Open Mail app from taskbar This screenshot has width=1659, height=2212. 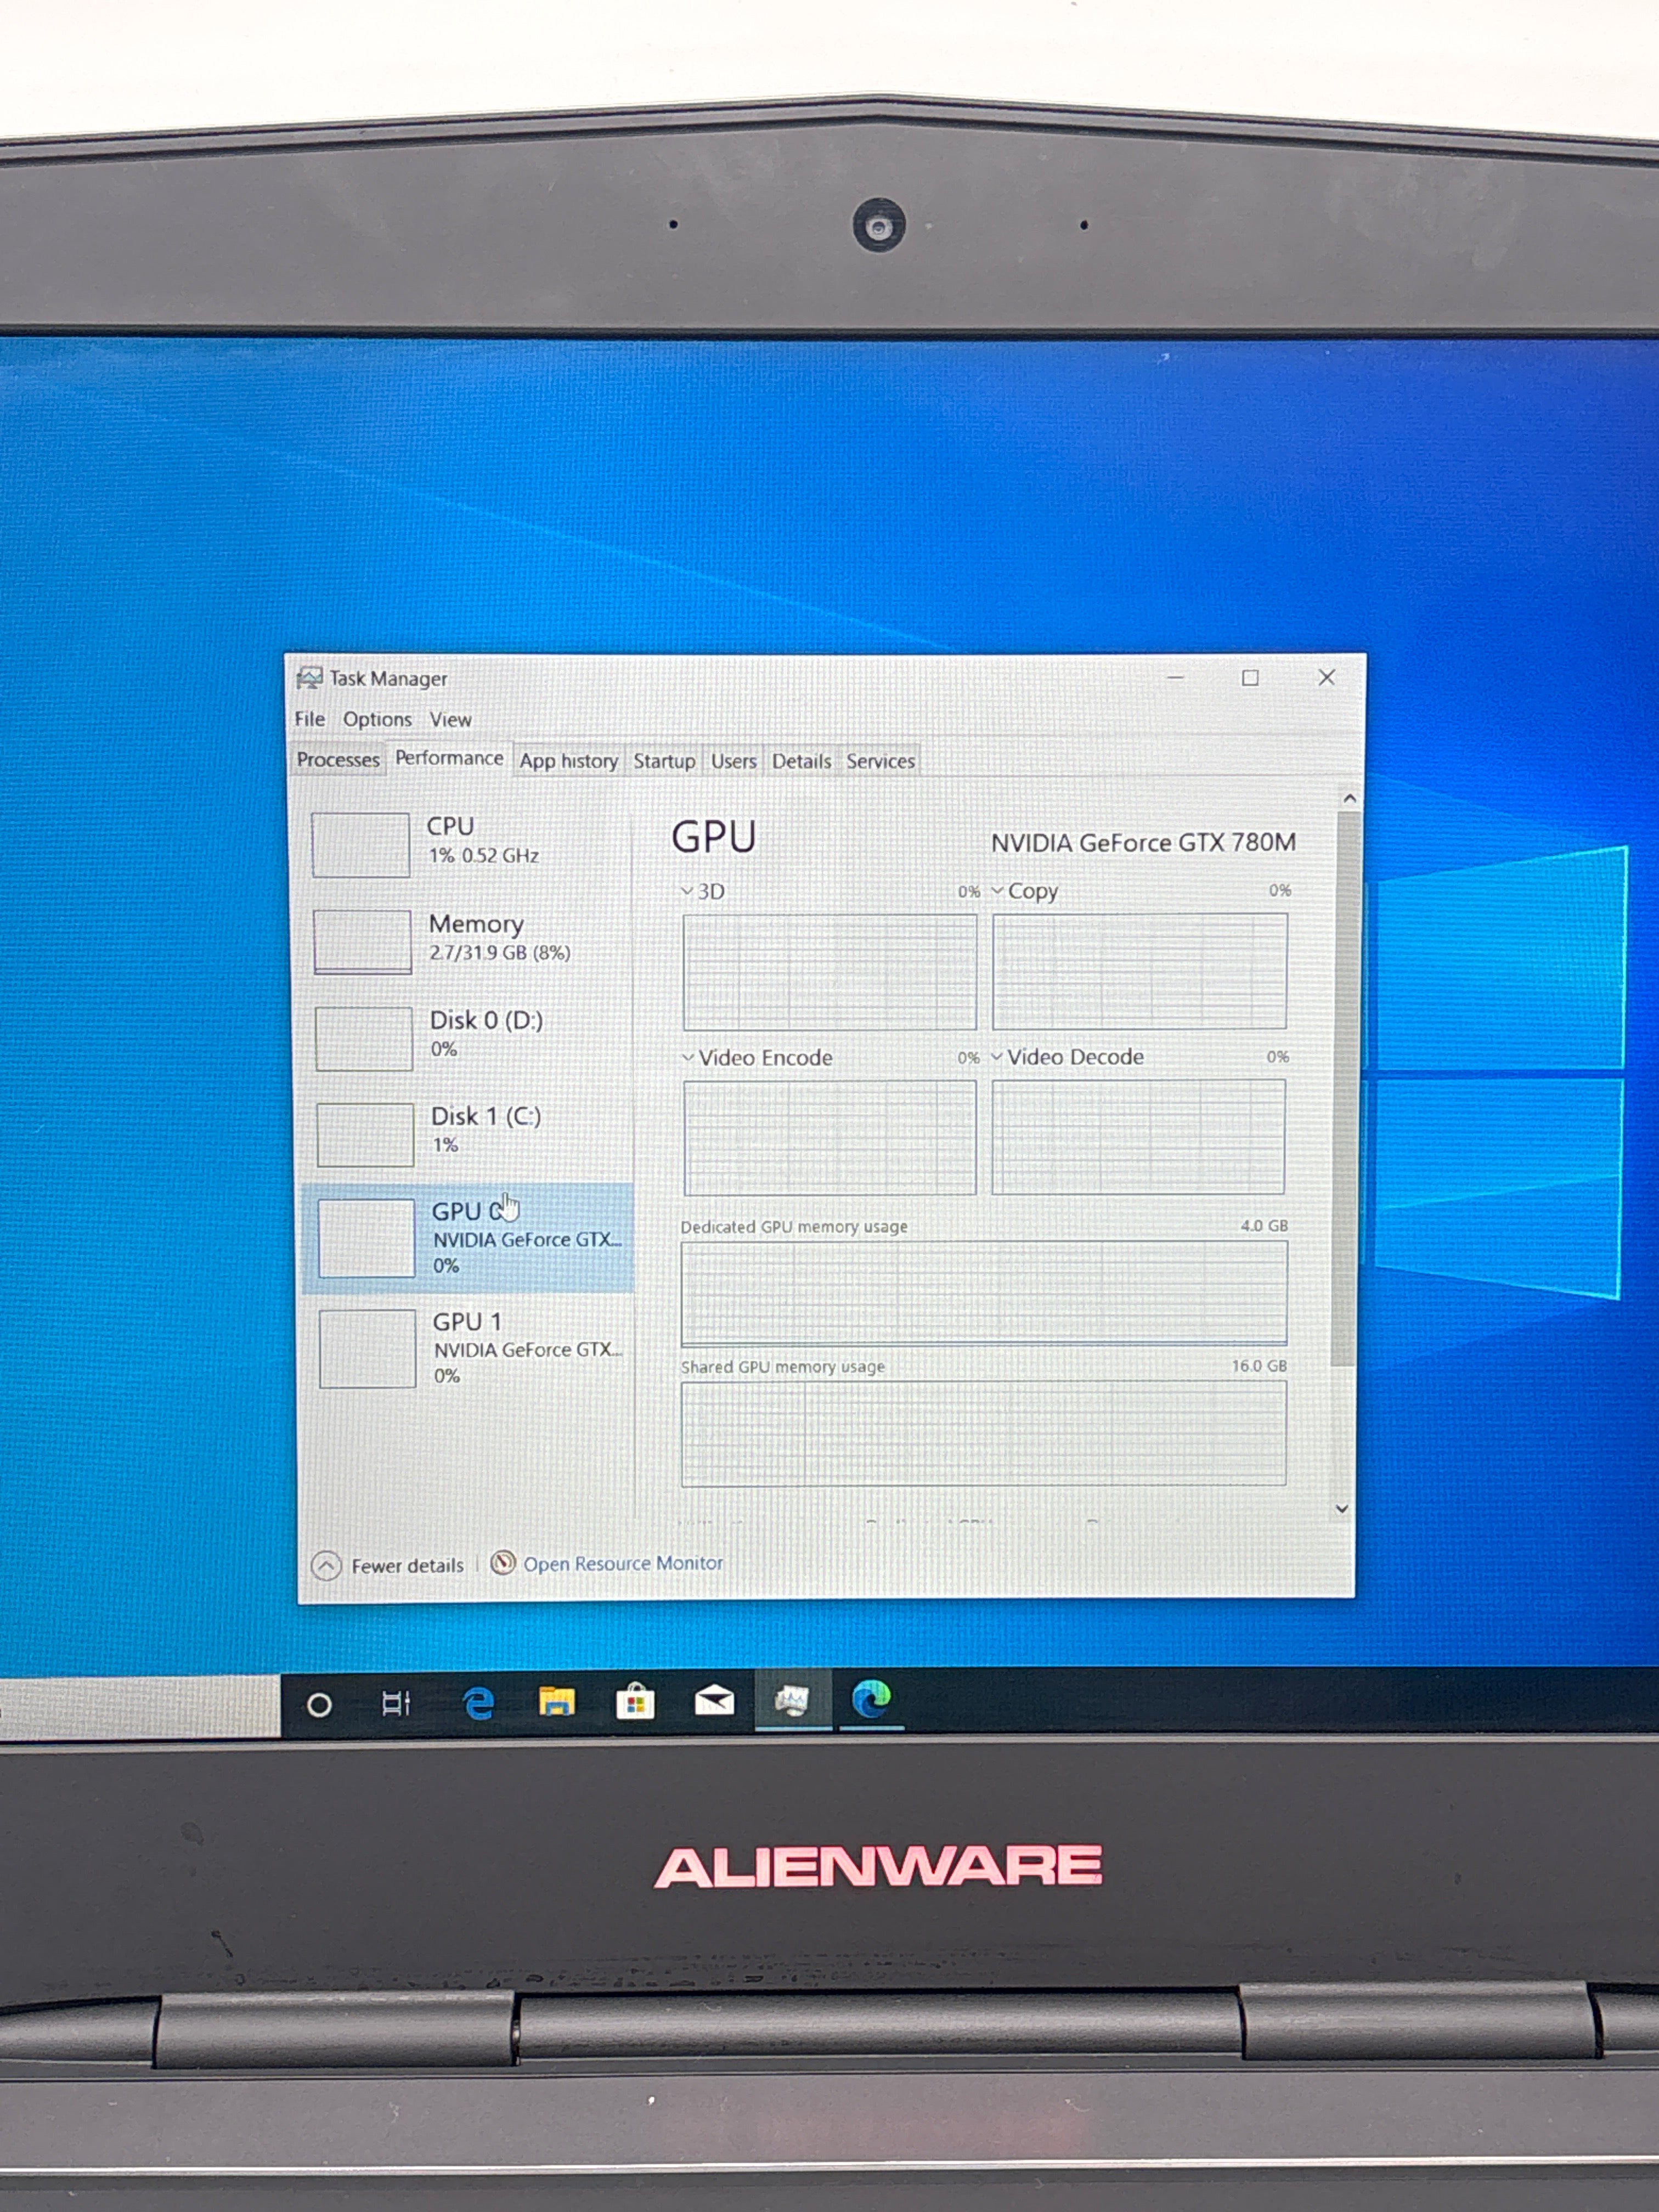(714, 1701)
